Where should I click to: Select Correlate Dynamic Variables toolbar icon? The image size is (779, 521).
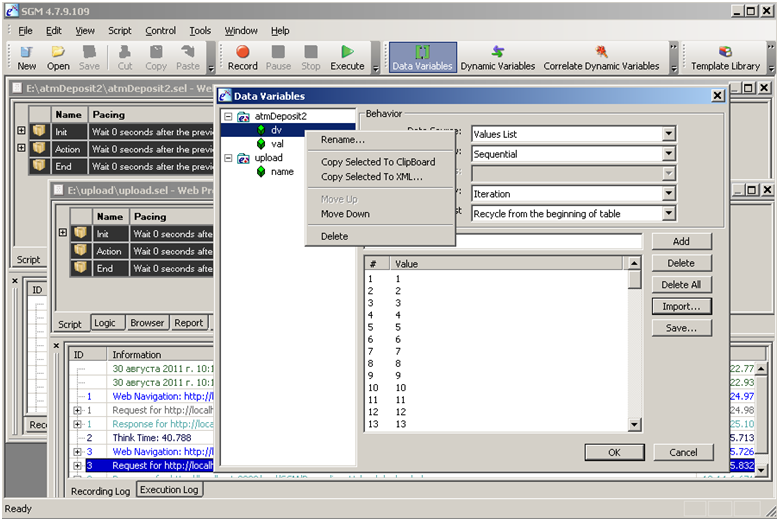(601, 57)
